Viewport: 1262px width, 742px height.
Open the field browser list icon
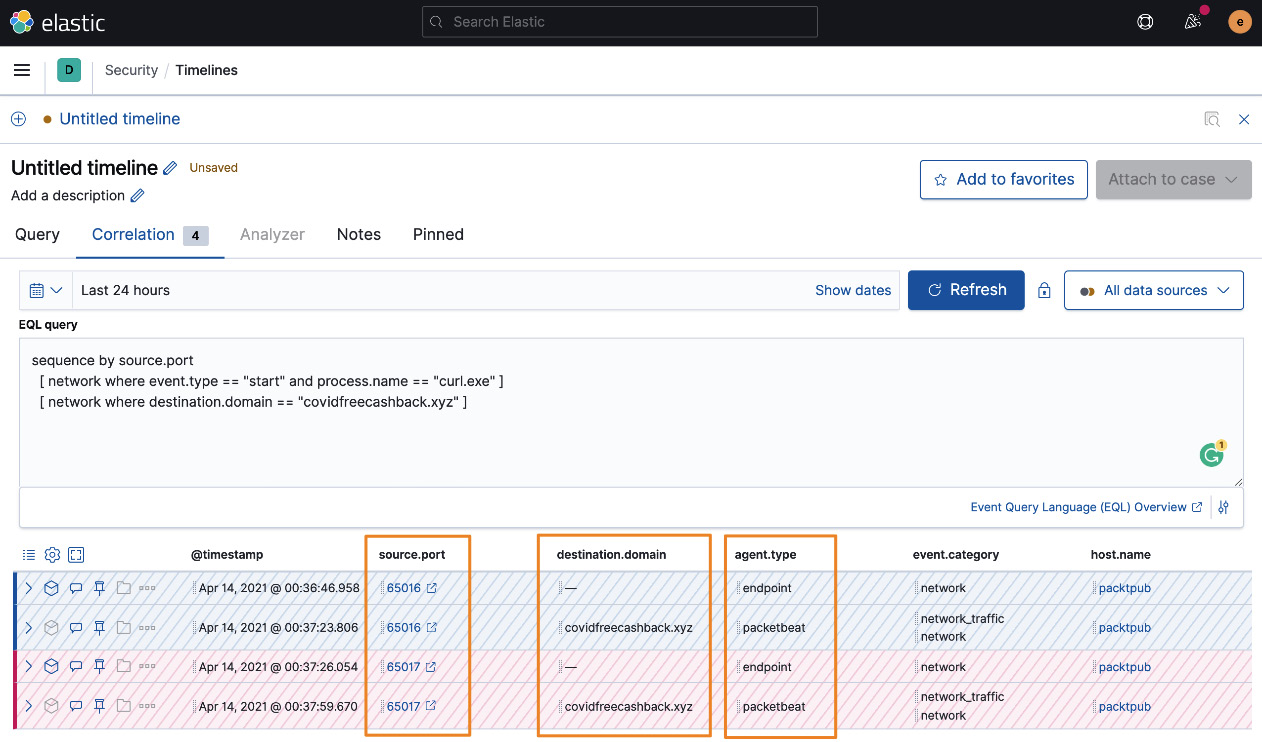[28, 555]
